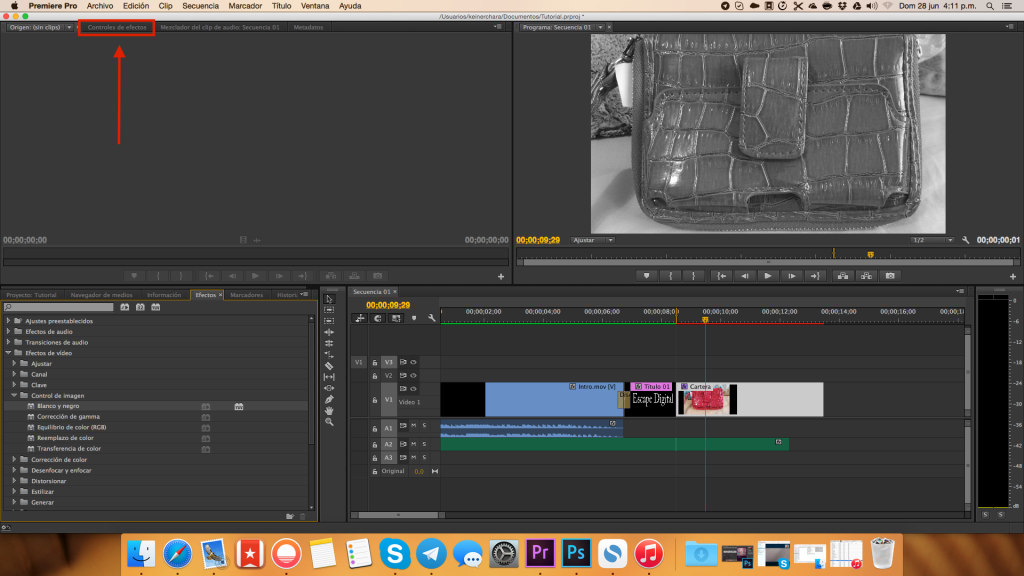Screen dimensions: 1024x576
Task: Solo audio track A2 with the S button
Action: 424,444
